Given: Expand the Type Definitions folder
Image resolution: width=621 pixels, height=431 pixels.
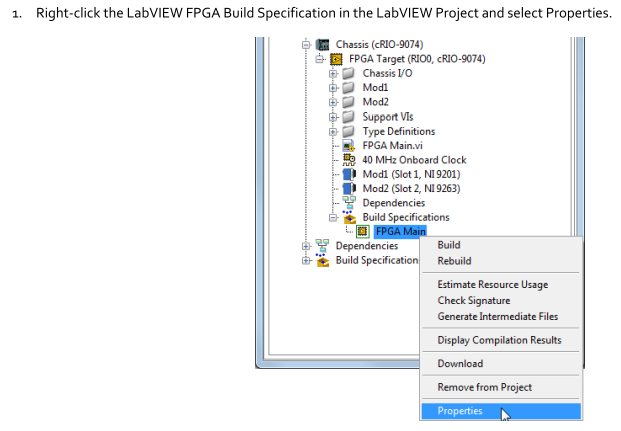Looking at the screenshot, I should tap(333, 132).
